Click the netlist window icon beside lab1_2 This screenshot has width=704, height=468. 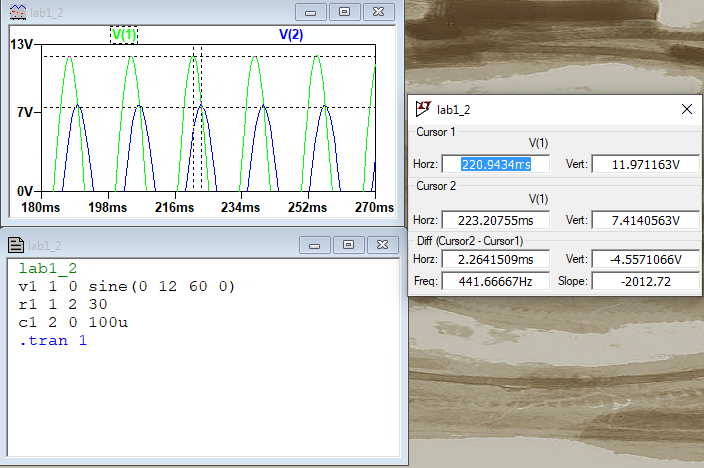click(x=16, y=244)
